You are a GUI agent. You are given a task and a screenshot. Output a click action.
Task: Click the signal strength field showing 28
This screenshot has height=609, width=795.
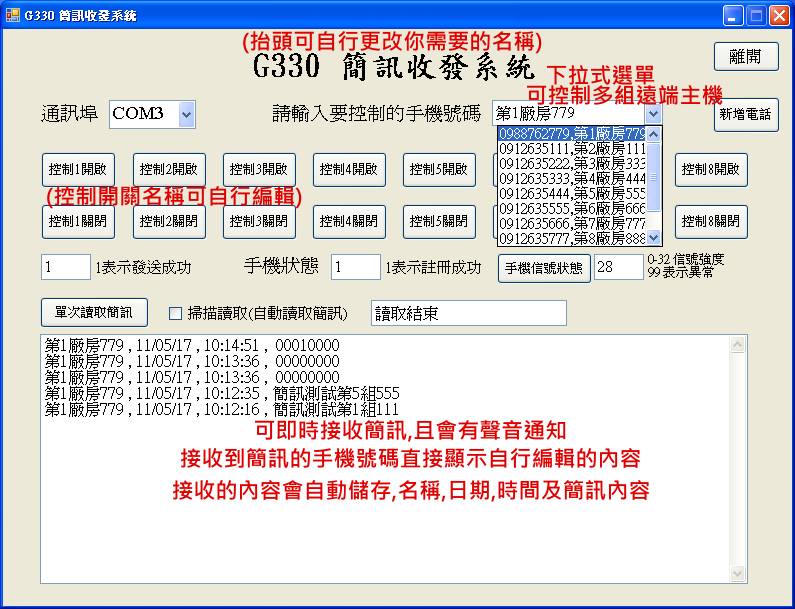coord(618,267)
